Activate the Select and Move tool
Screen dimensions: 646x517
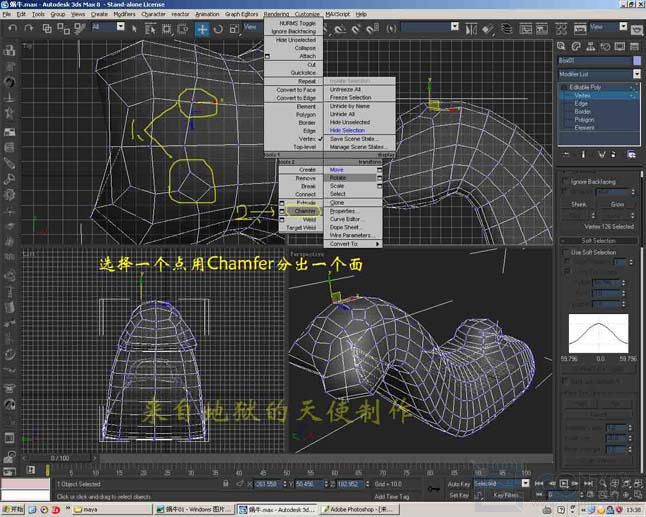point(202,29)
